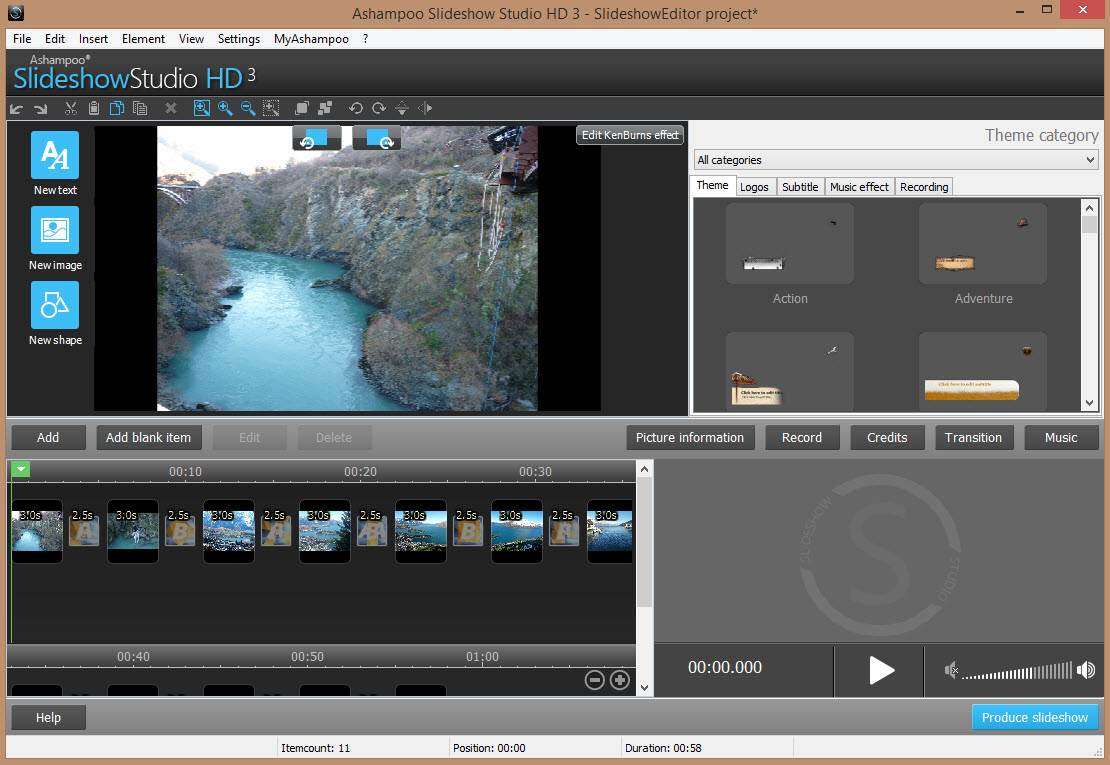The height and width of the screenshot is (765, 1110).
Task: Switch to the Logos tab
Action: 754,187
